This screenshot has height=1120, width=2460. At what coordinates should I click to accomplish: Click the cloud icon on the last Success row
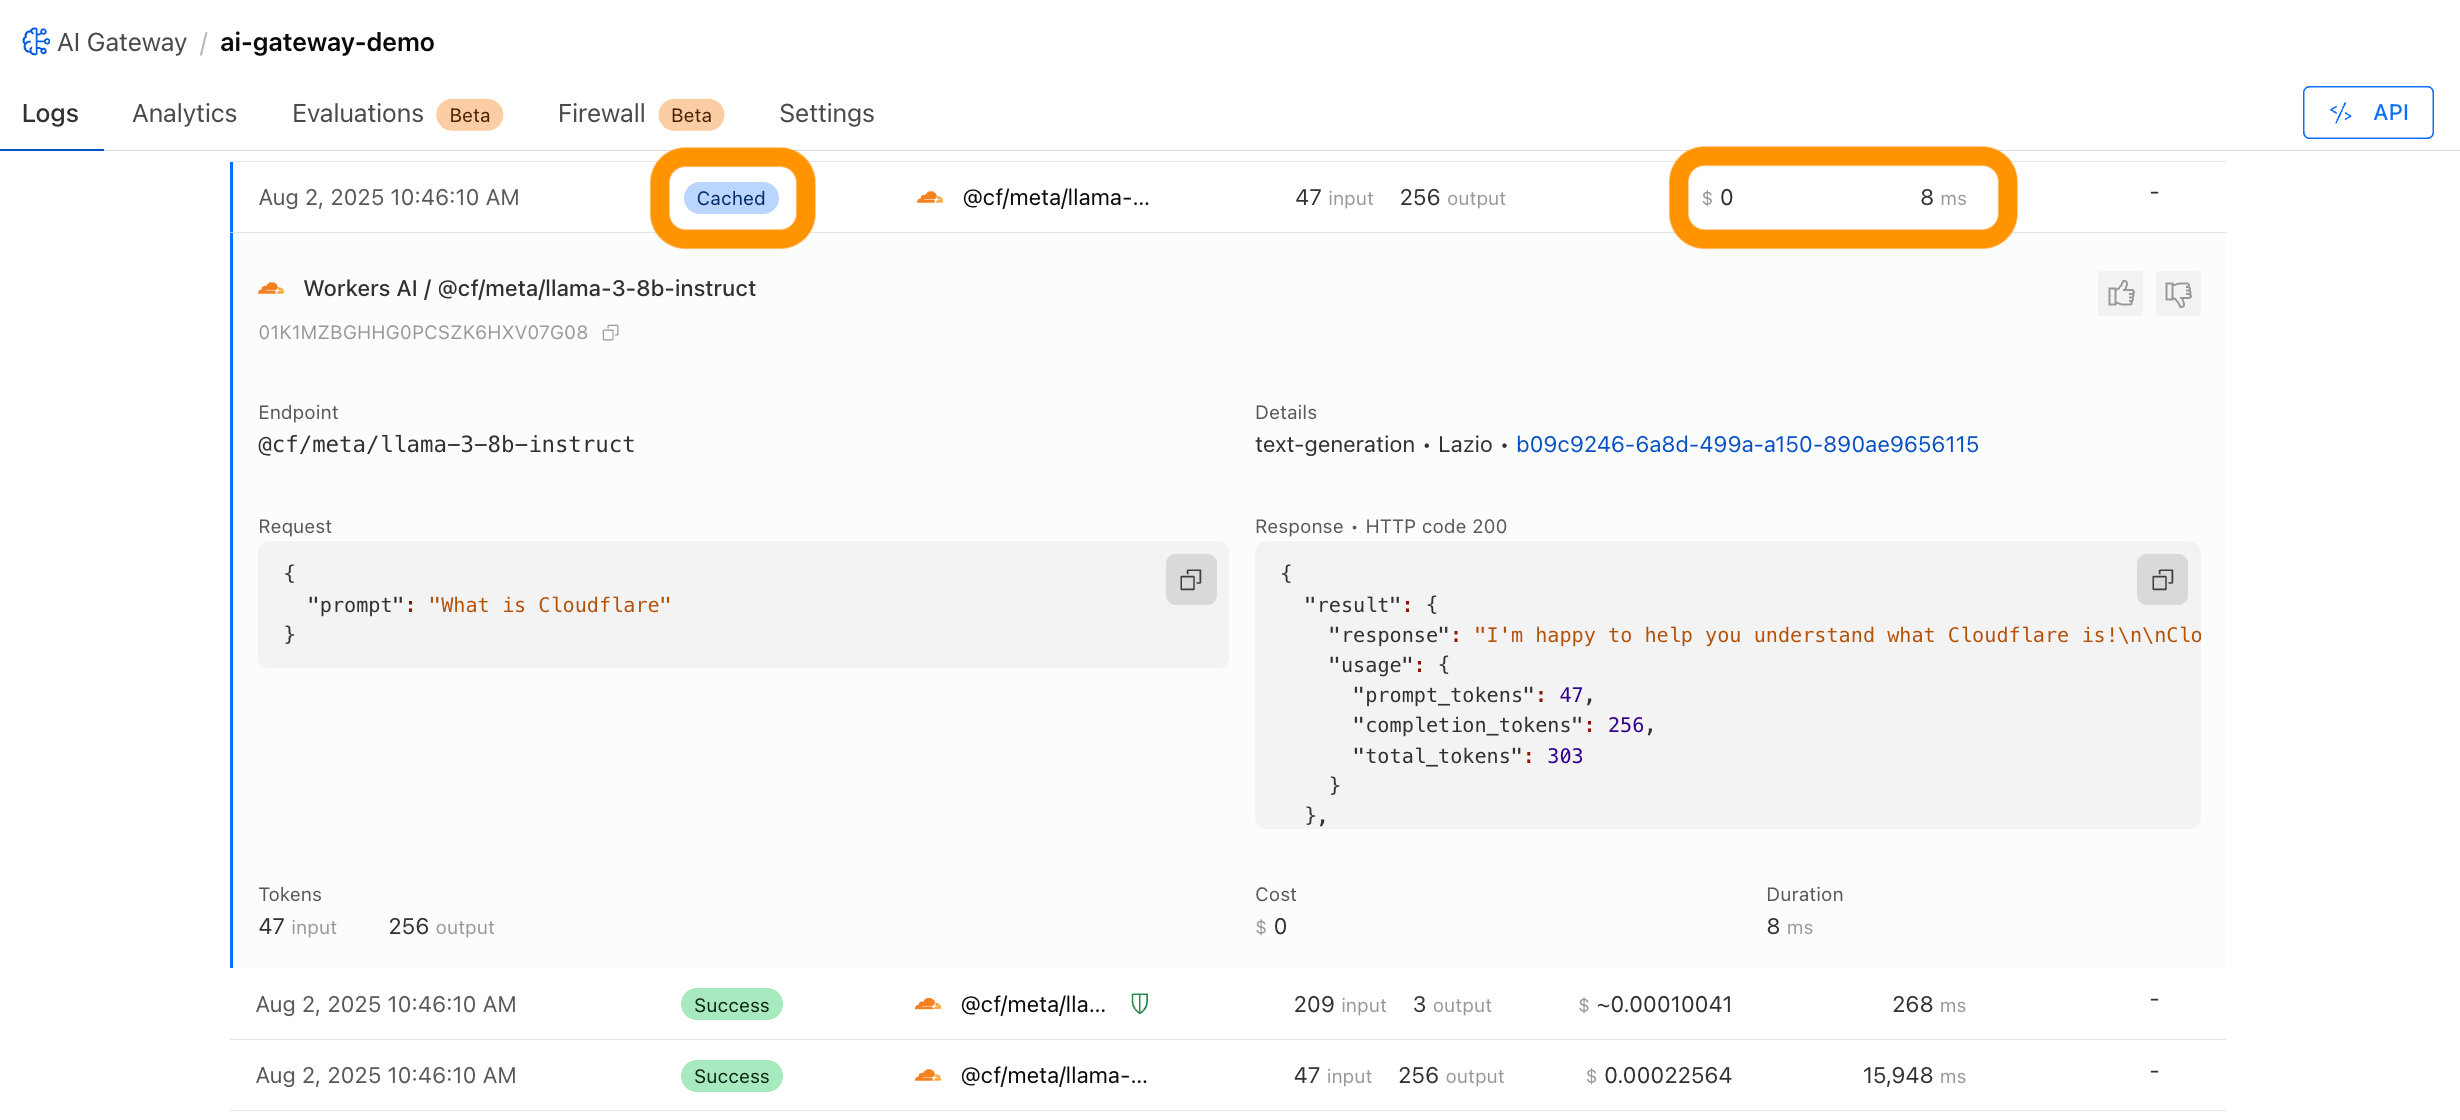930,1076
